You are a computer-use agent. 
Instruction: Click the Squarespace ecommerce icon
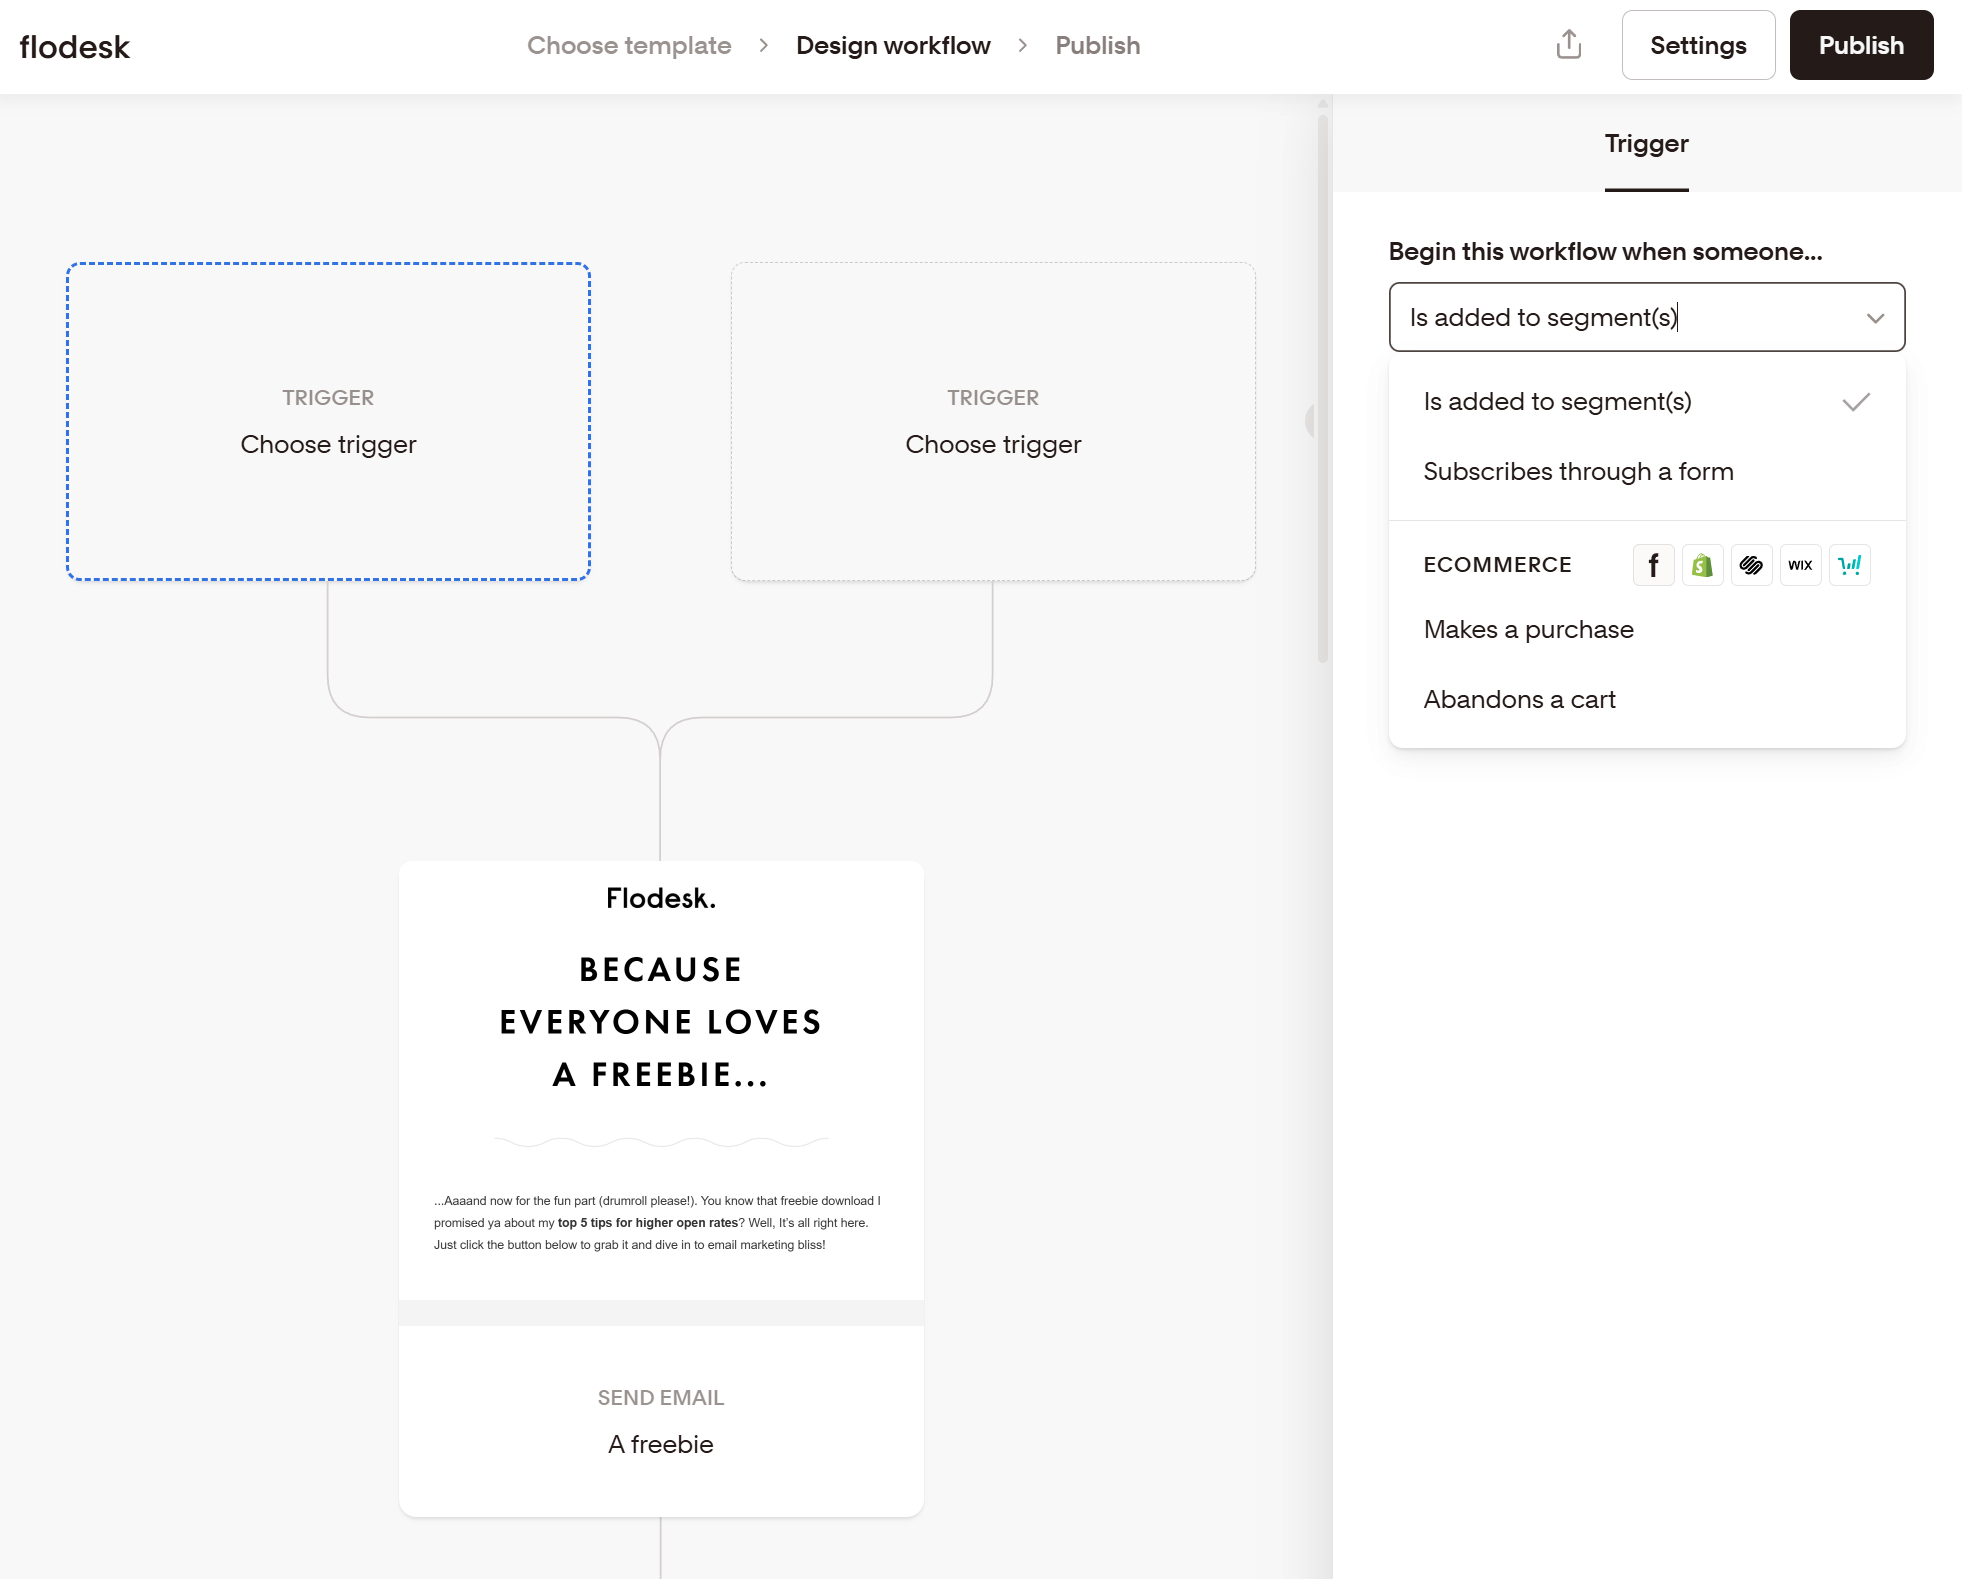[1751, 565]
